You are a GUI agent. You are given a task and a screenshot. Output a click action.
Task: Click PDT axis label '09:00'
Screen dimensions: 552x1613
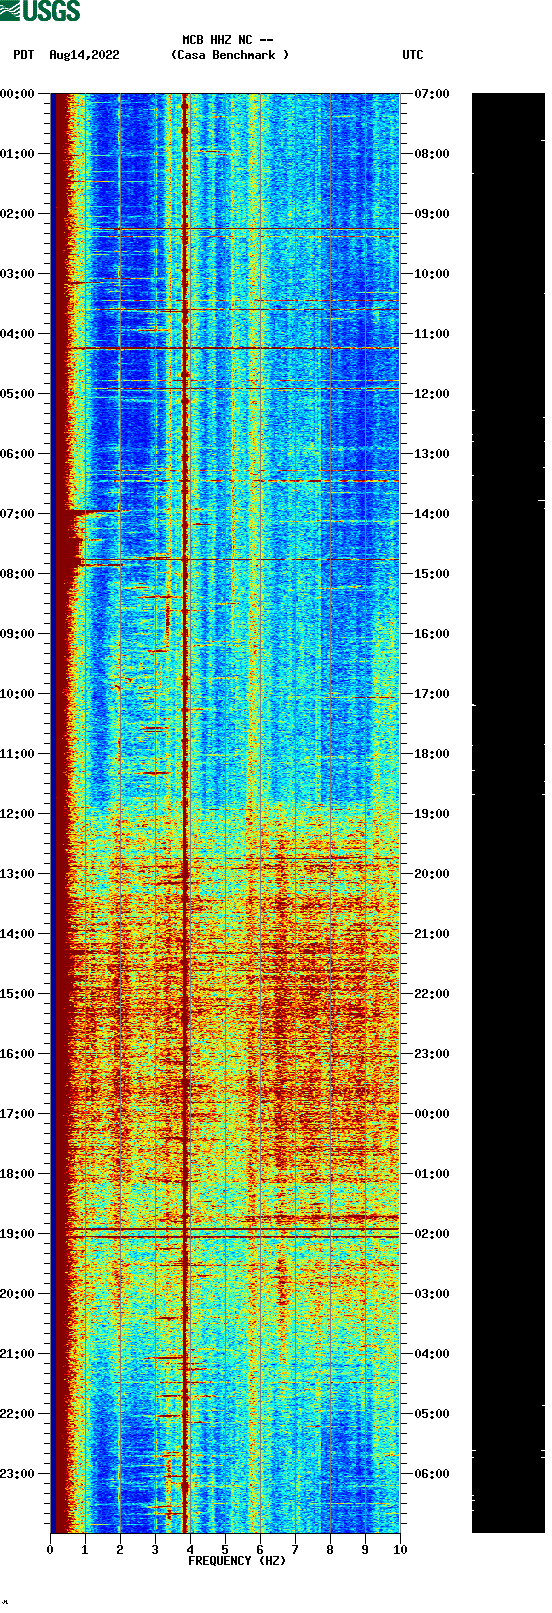[x=17, y=634]
